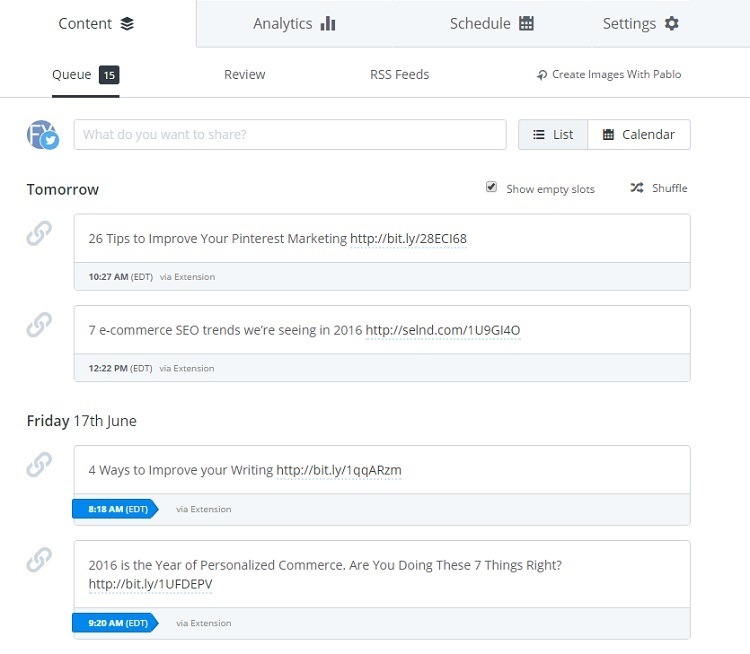Click the Queue count badge 15
Viewport: 750px width, 654px height.
(109, 75)
